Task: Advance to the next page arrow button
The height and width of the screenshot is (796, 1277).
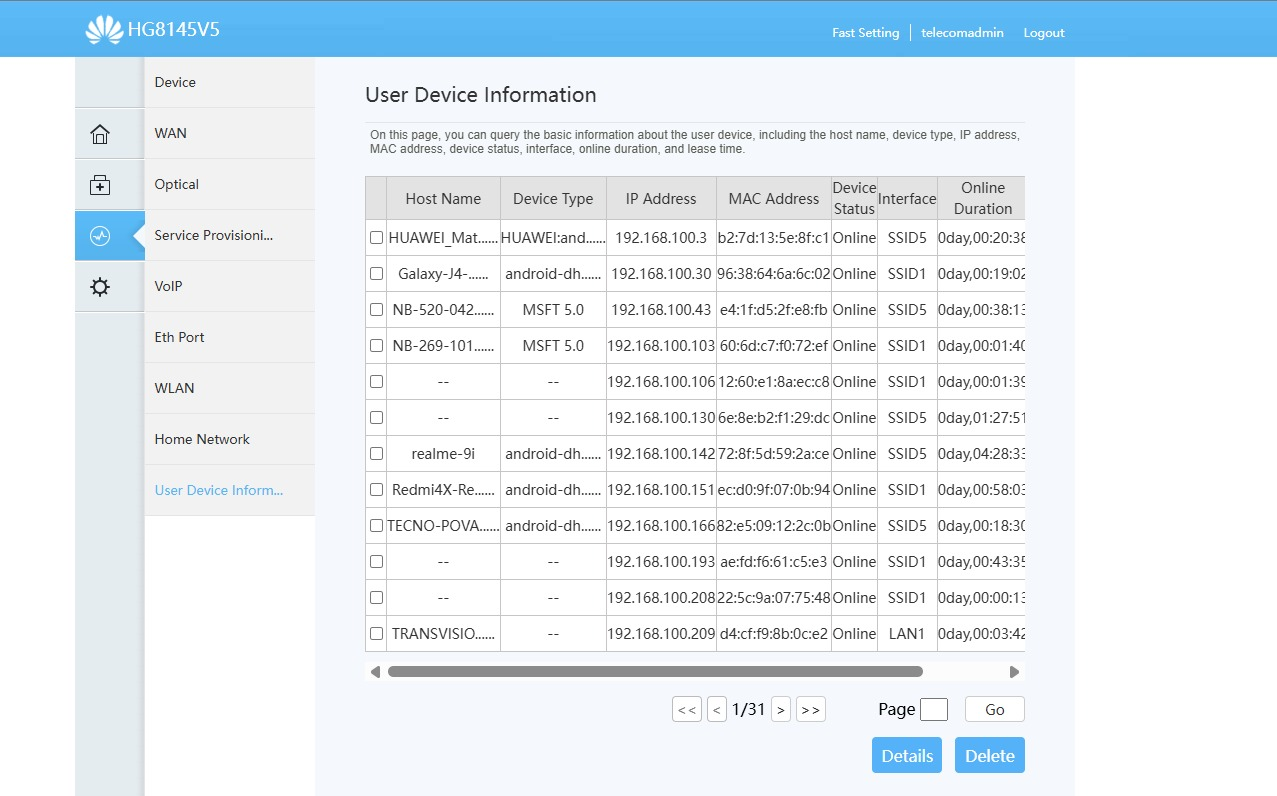Action: point(781,710)
